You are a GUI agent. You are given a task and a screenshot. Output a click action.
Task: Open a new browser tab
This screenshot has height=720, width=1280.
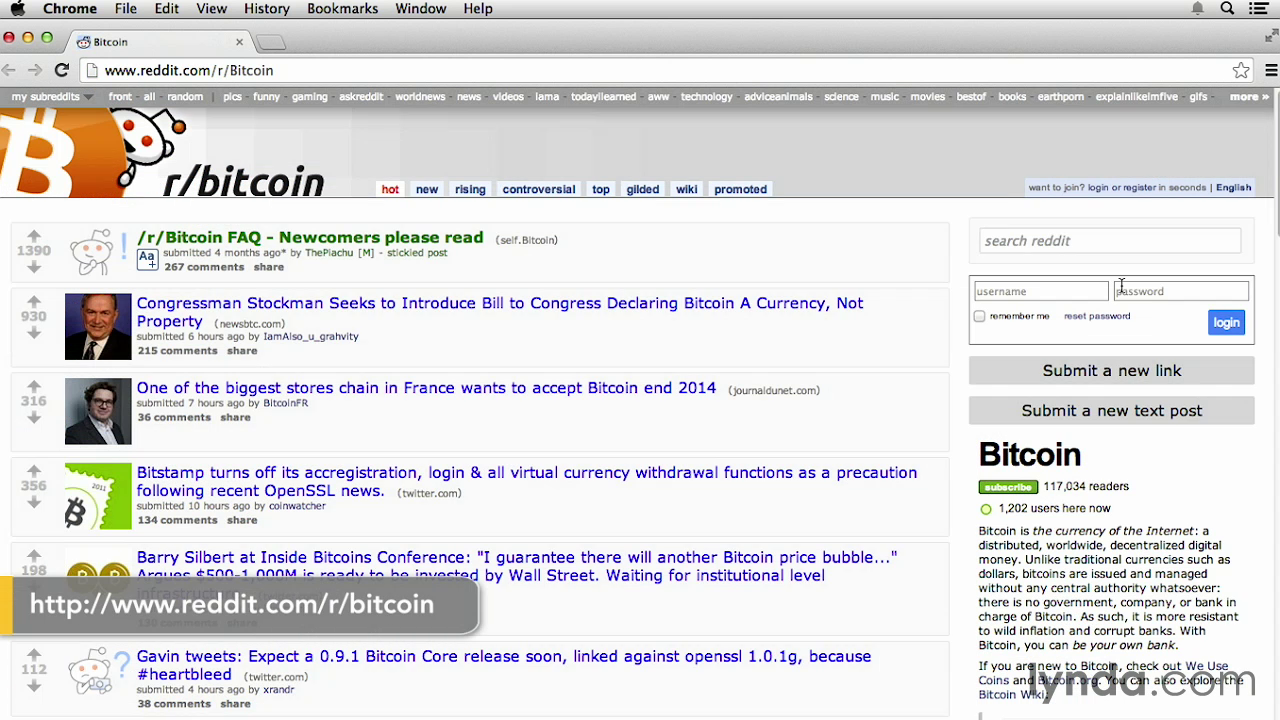click(x=271, y=42)
